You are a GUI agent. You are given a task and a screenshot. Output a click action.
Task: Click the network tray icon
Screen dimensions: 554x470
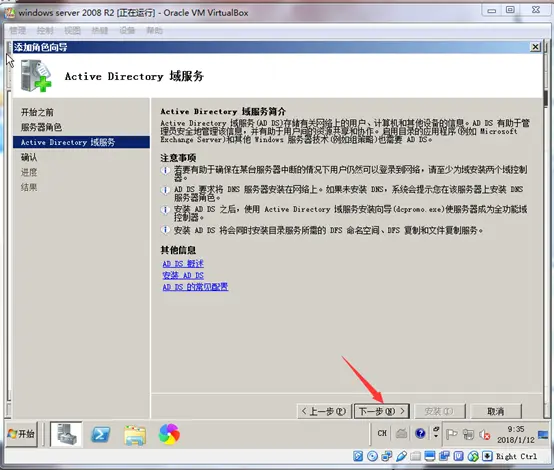(x=468, y=434)
